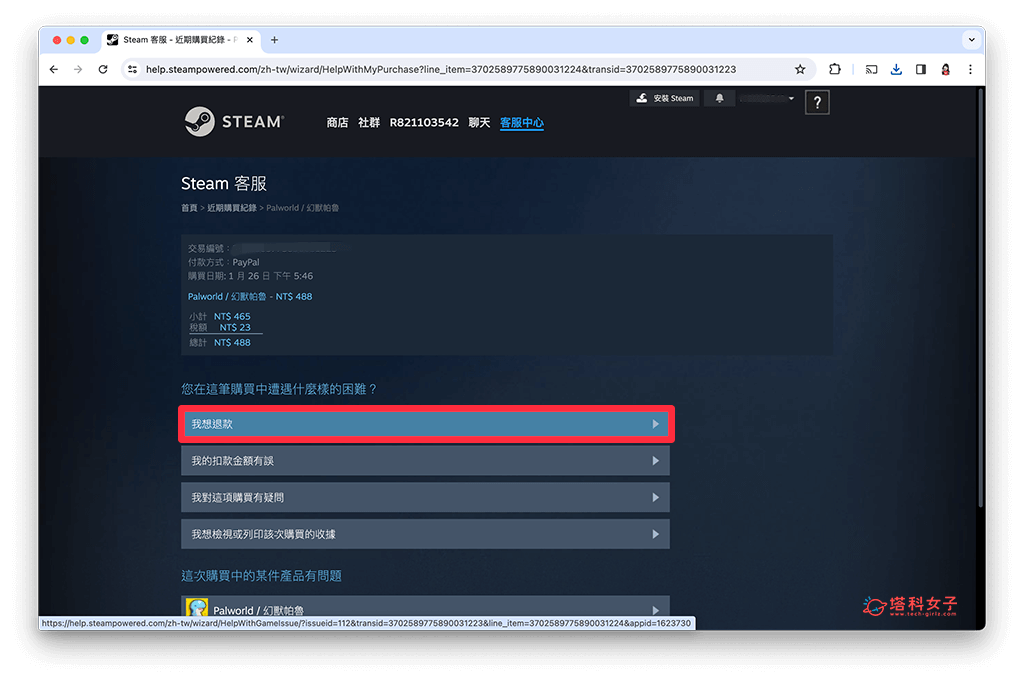Click Palworld / 幻獸帕魯 breadcrumb link
This screenshot has height=681, width=1024.
click(302, 208)
